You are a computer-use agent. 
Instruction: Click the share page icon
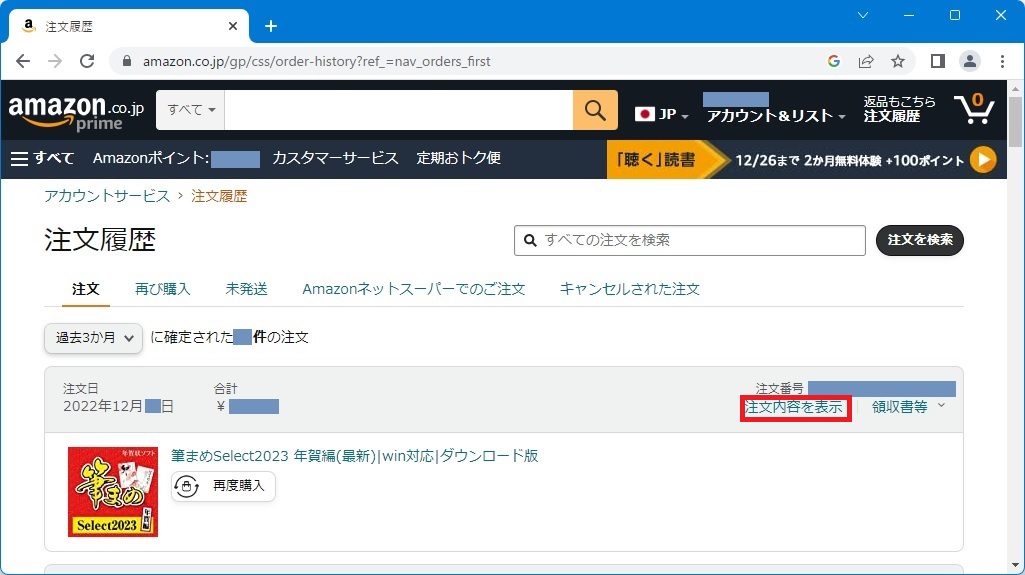866,61
